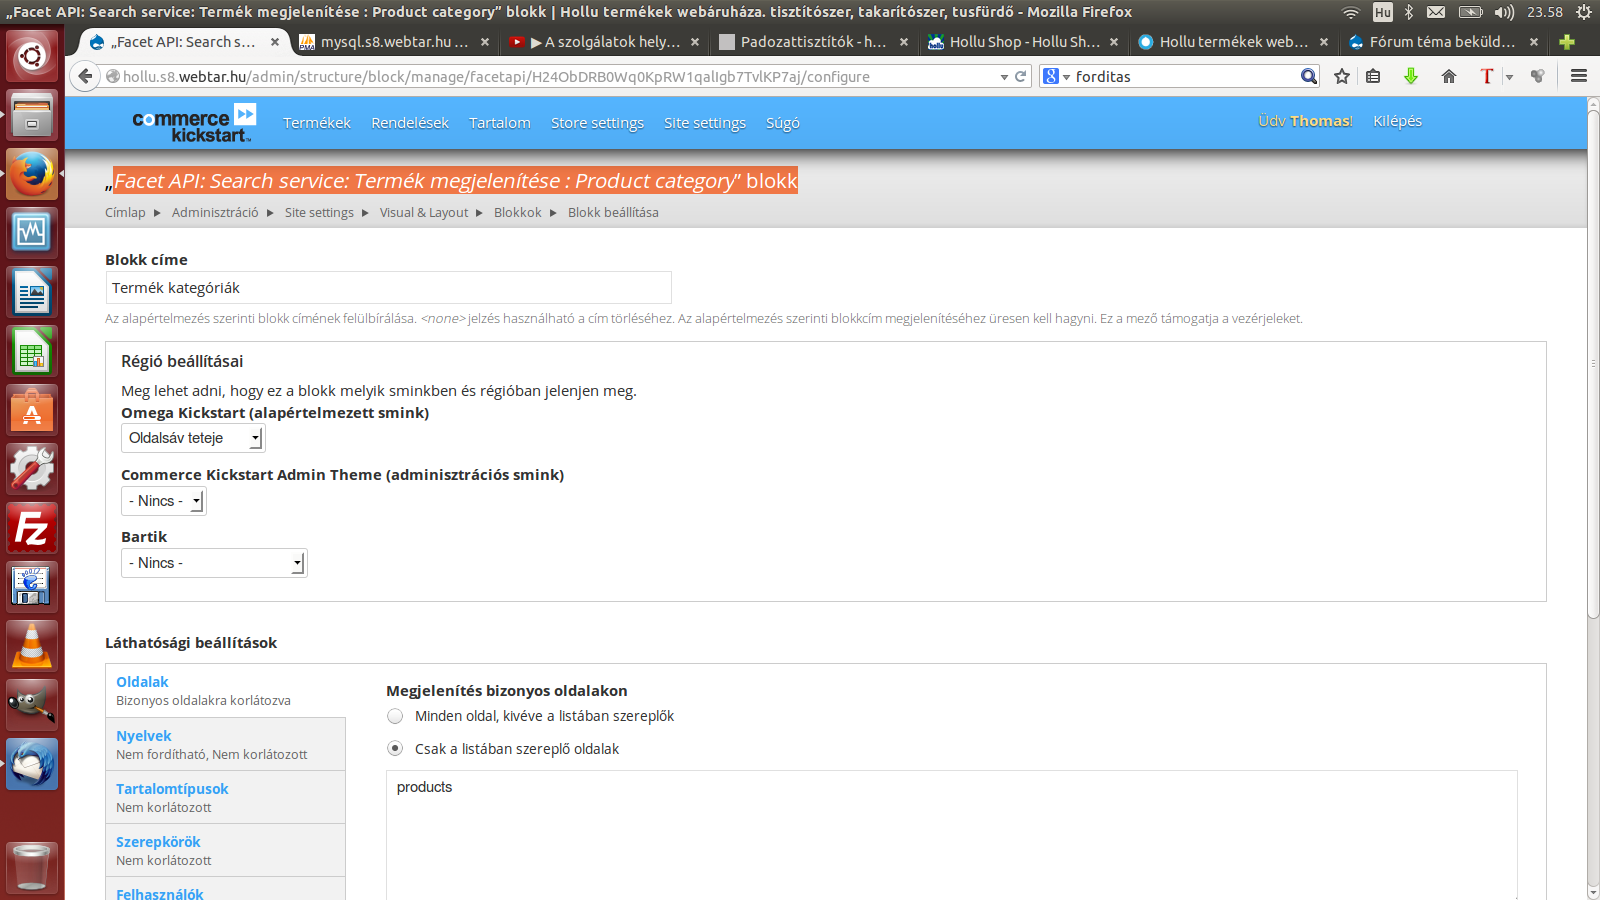Bookmark this page with star icon
The image size is (1600, 900).
[x=1342, y=76]
